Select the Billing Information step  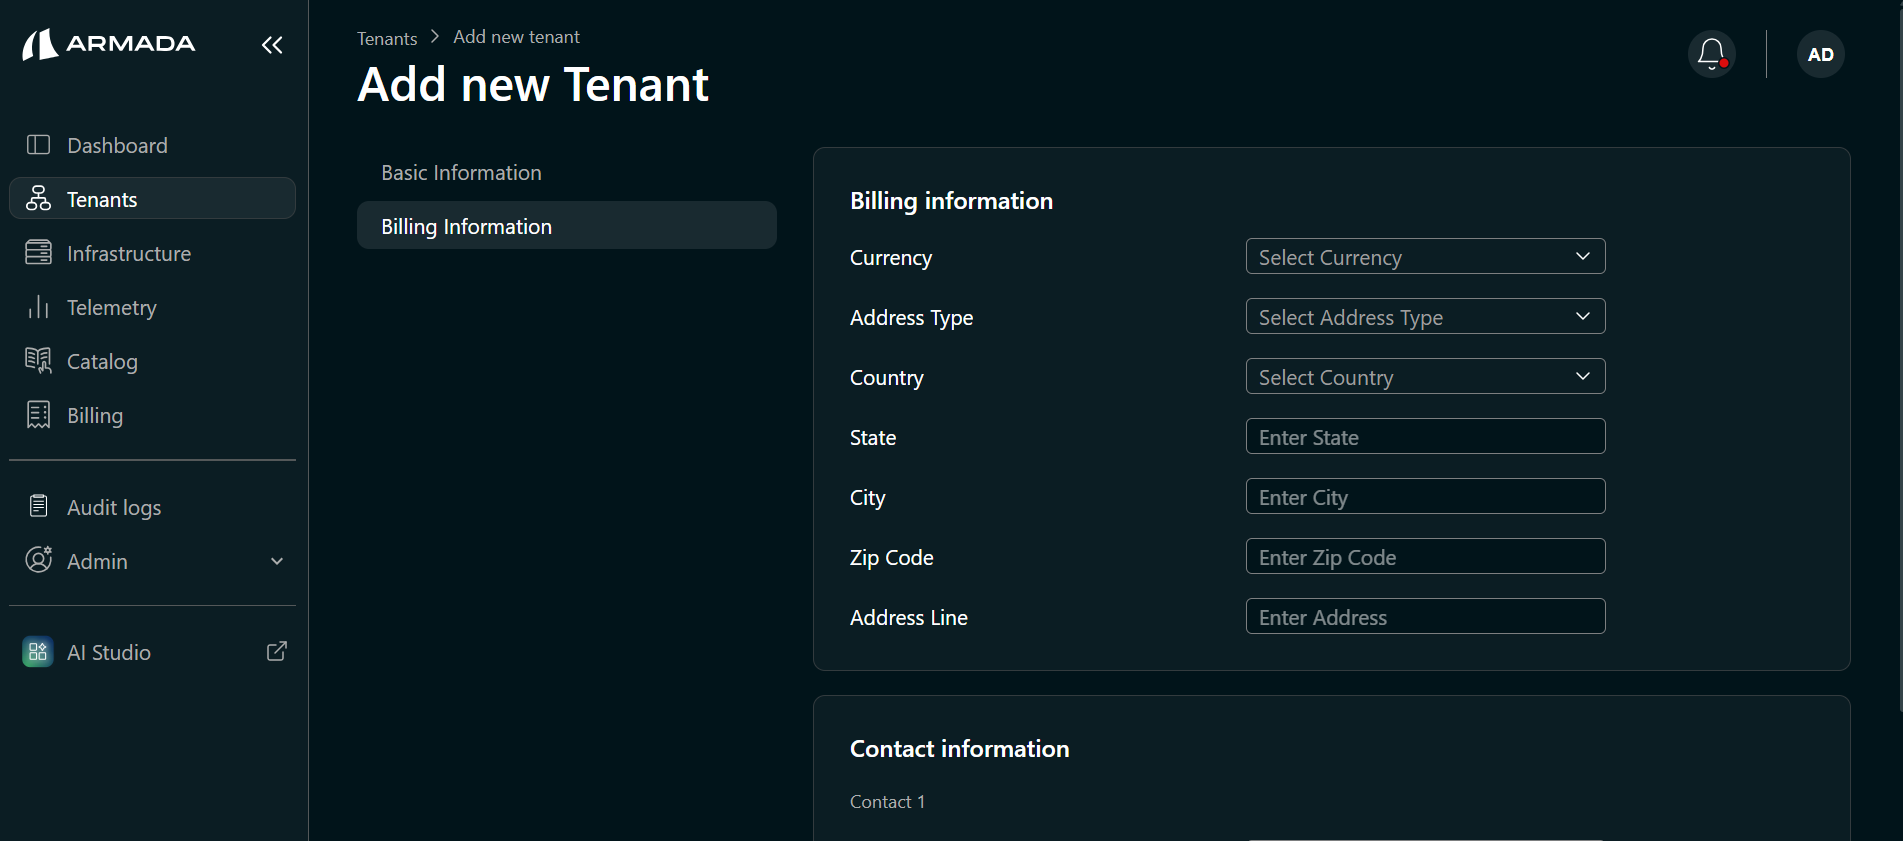(566, 226)
